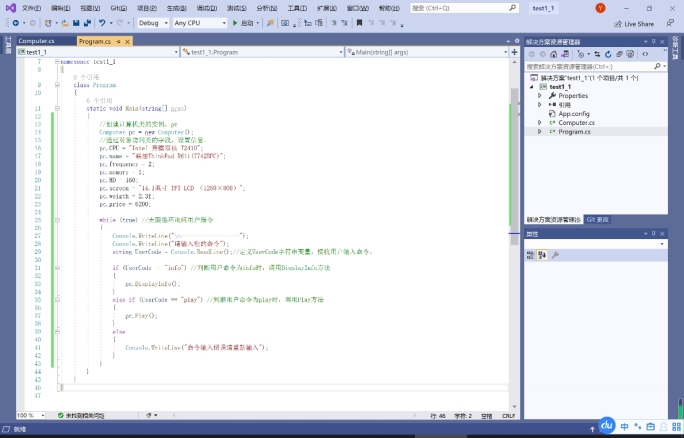Click the no issues found status indicator
Image resolution: width=684 pixels, height=438 pixels.
pyautogui.click(x=81, y=415)
